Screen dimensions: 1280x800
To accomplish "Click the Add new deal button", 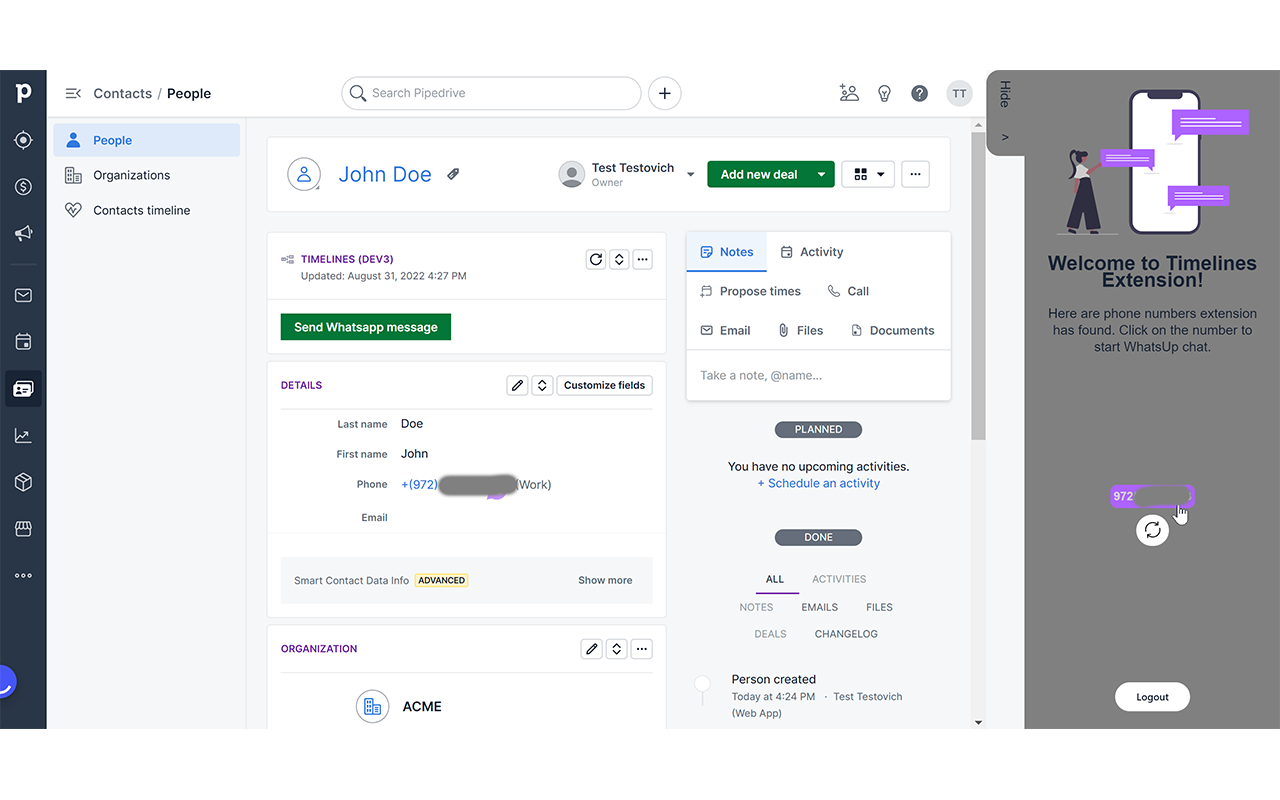I will coord(759,174).
